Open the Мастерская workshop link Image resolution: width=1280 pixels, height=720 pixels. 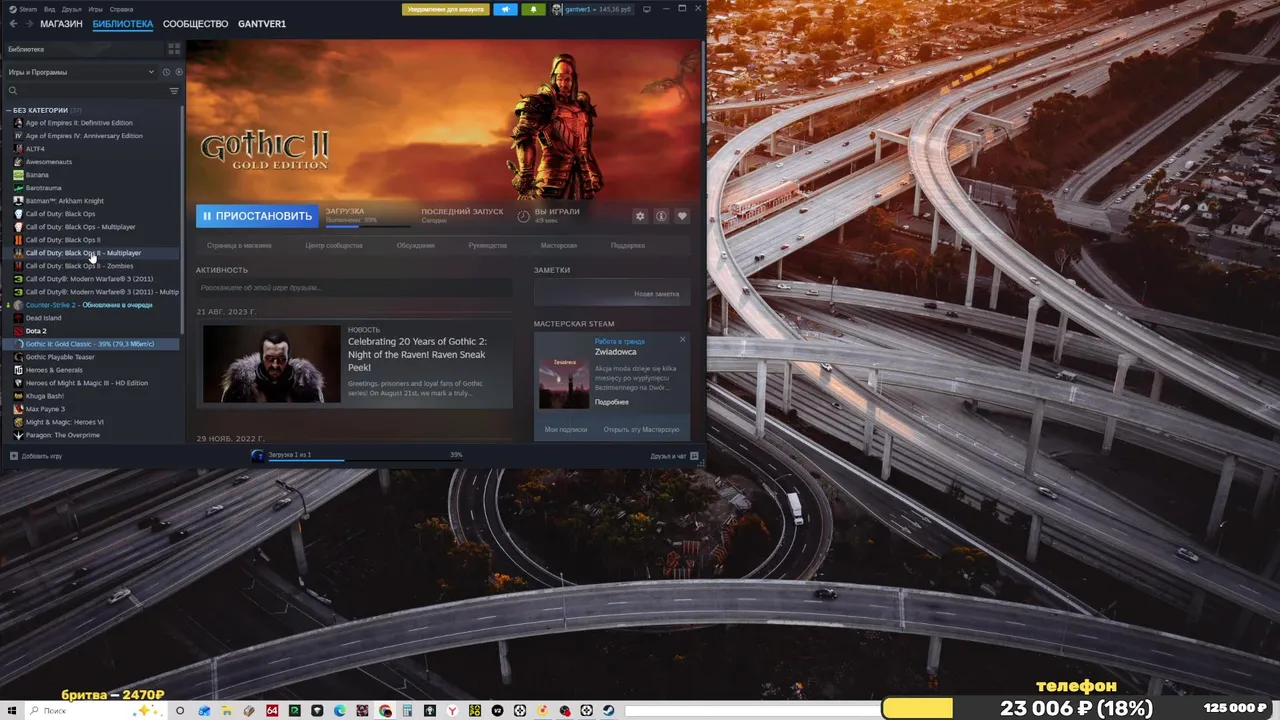click(559, 245)
